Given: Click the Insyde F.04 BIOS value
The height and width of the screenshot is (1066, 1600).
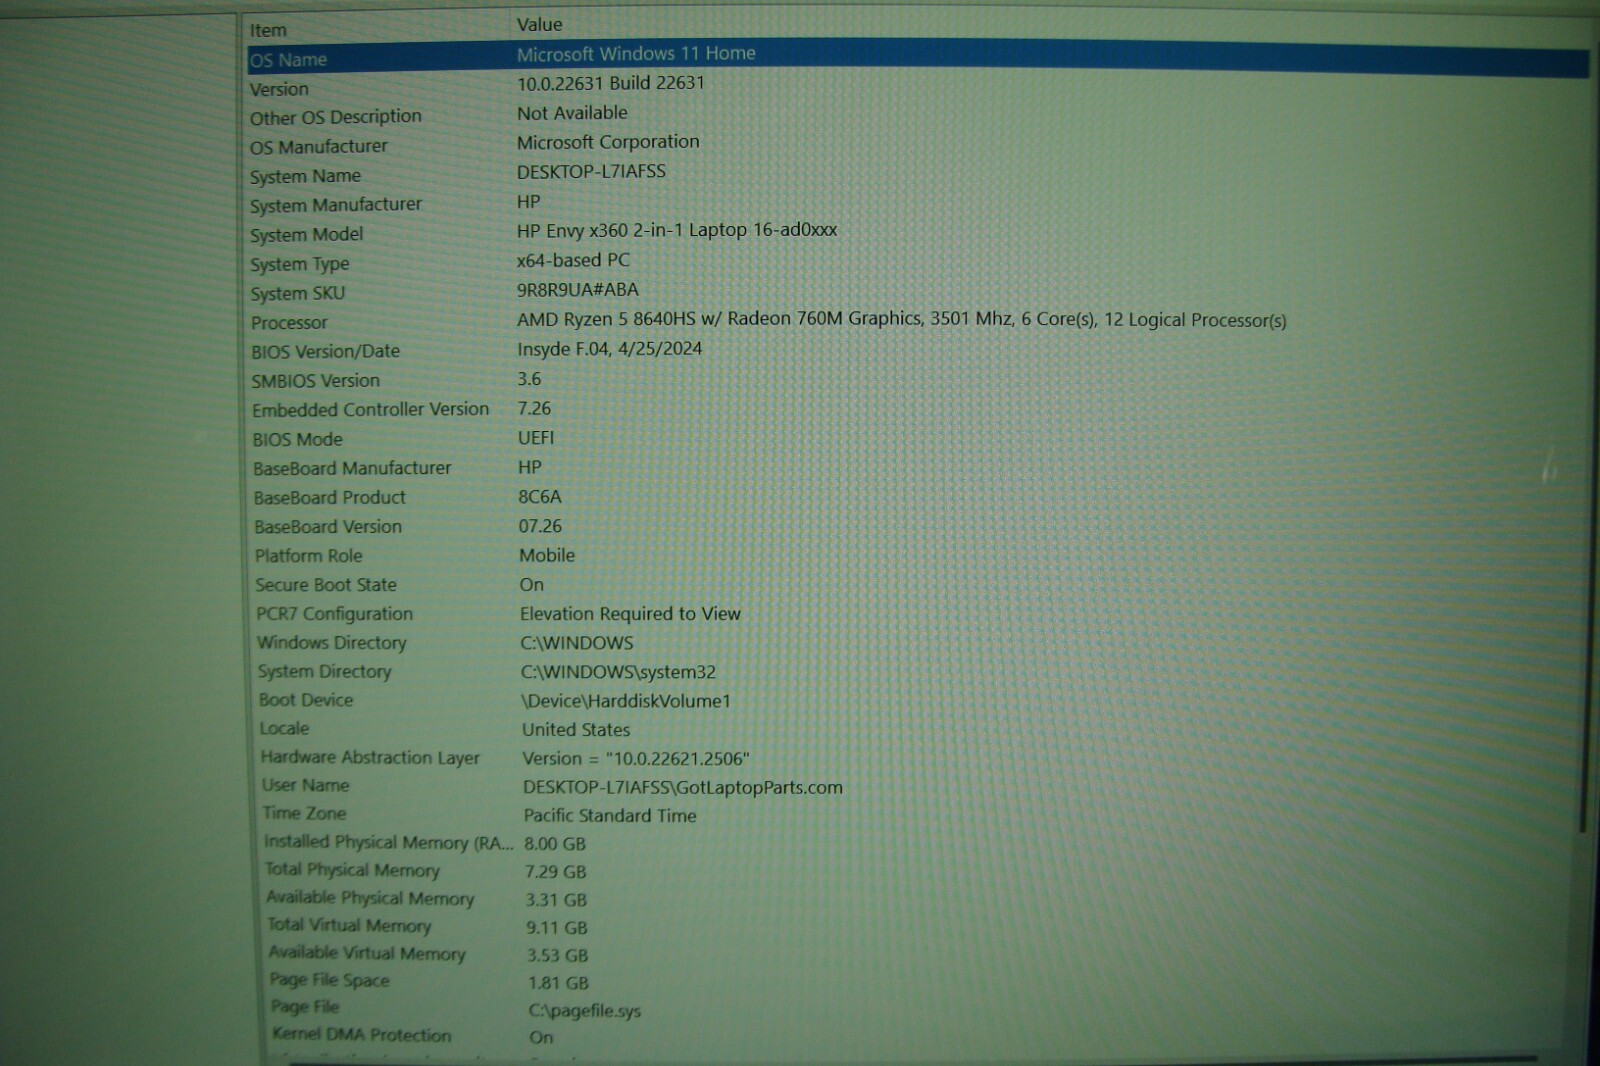Looking at the screenshot, I should 609,349.
